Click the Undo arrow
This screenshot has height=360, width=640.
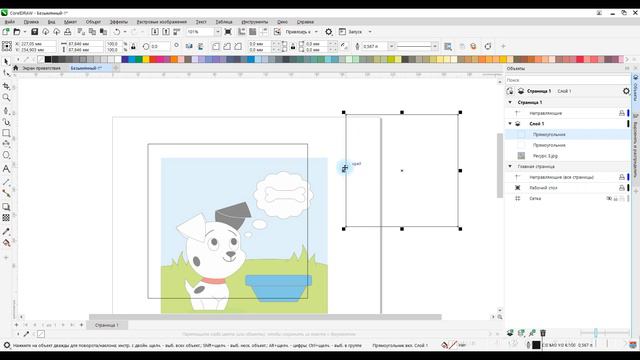pos(117,31)
